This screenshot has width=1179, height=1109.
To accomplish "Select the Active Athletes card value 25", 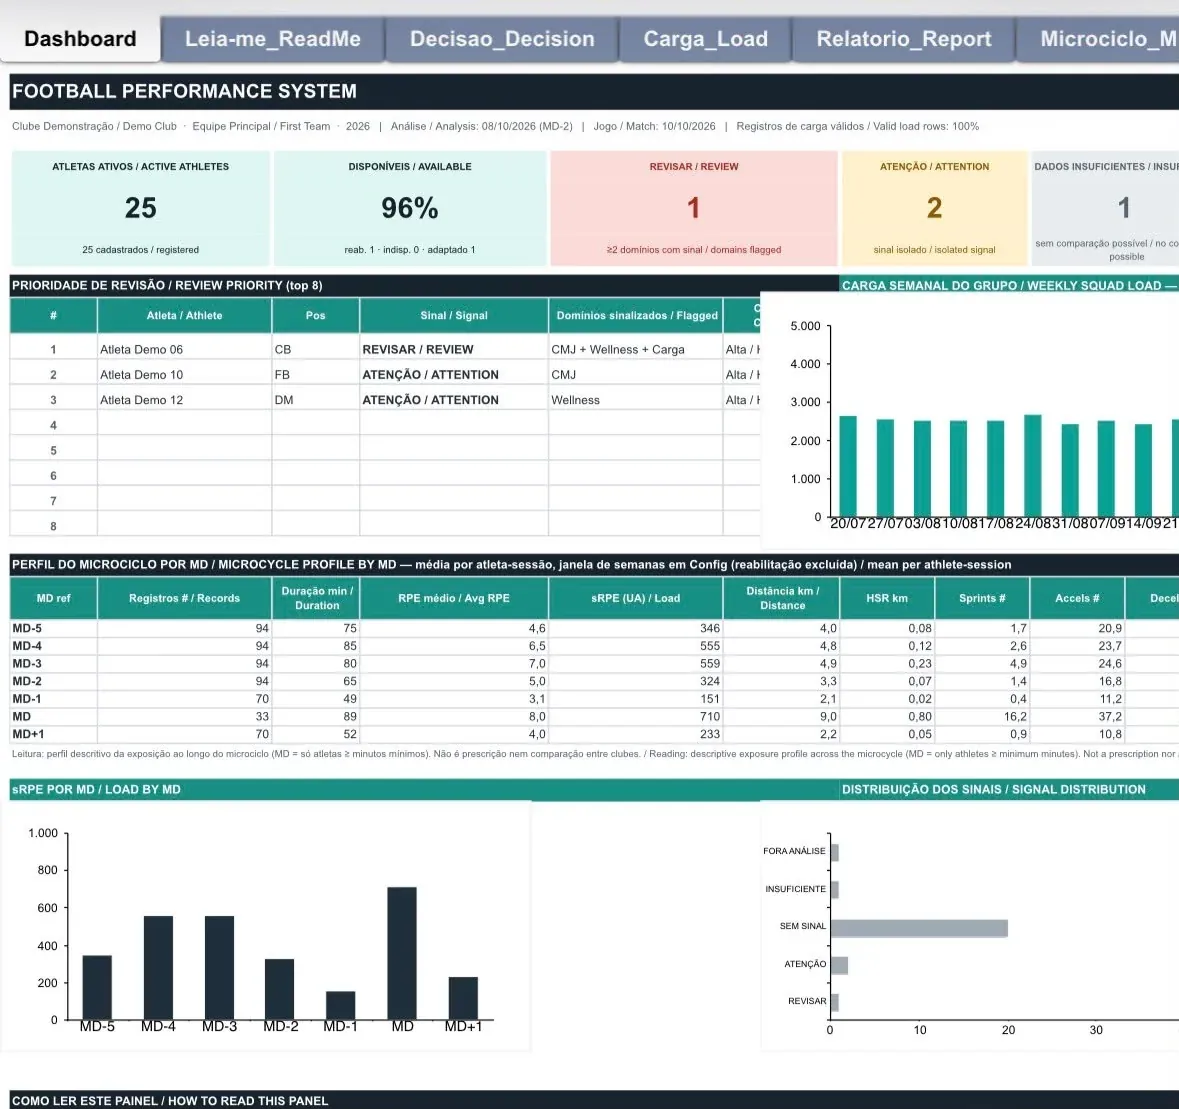I will click(x=141, y=208).
